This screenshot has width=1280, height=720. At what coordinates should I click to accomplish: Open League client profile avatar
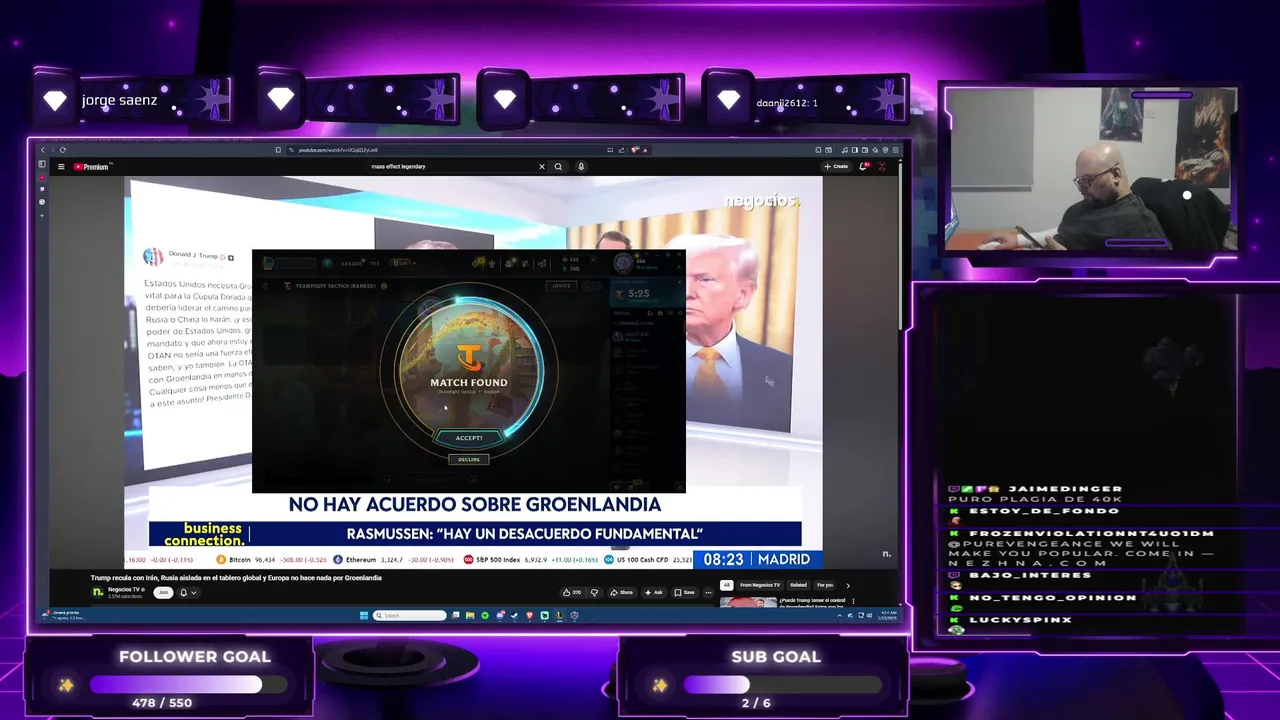pos(623,263)
